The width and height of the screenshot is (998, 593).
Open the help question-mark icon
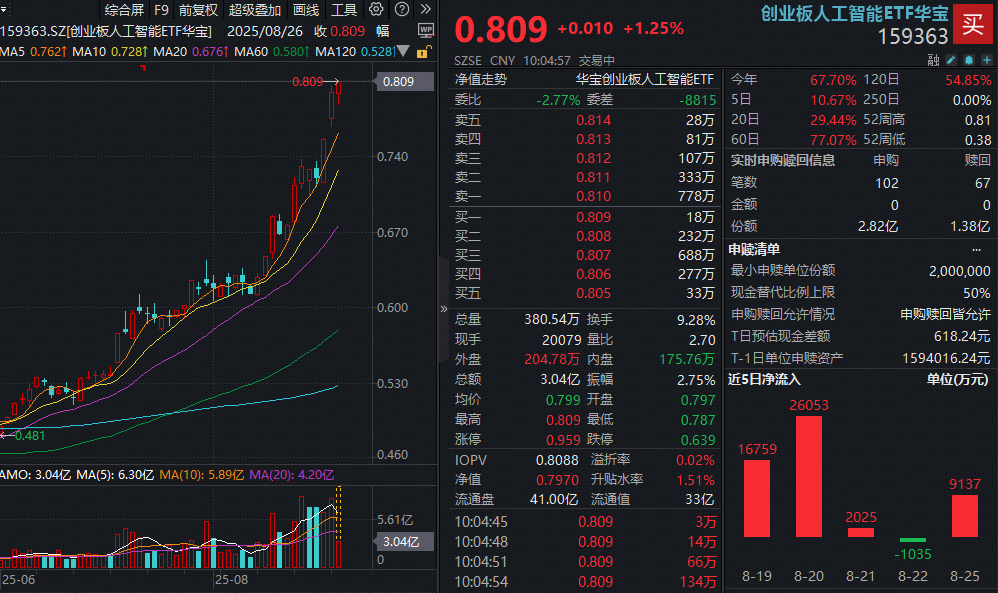click(x=401, y=9)
